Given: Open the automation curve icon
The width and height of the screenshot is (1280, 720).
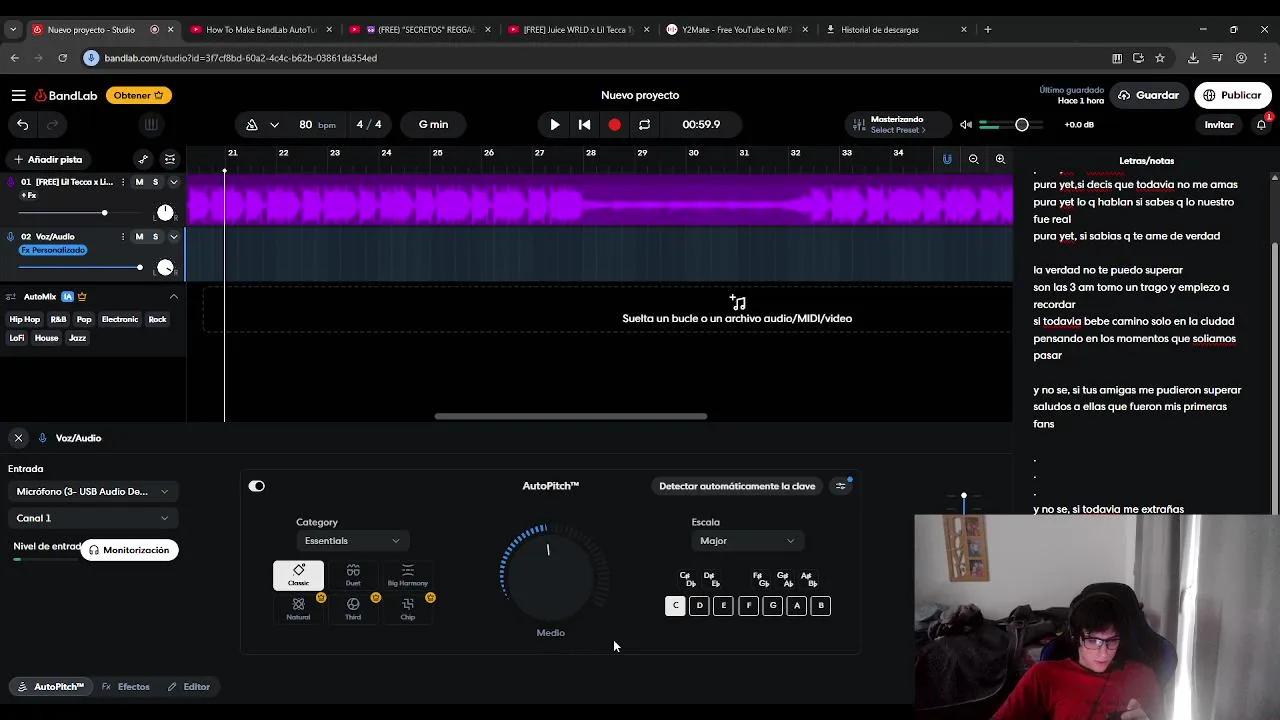Looking at the screenshot, I should (143, 159).
